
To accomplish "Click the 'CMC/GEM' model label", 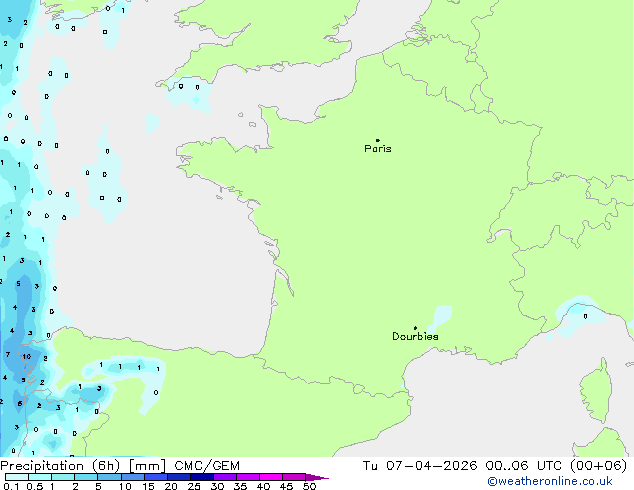I will click(207, 466).
